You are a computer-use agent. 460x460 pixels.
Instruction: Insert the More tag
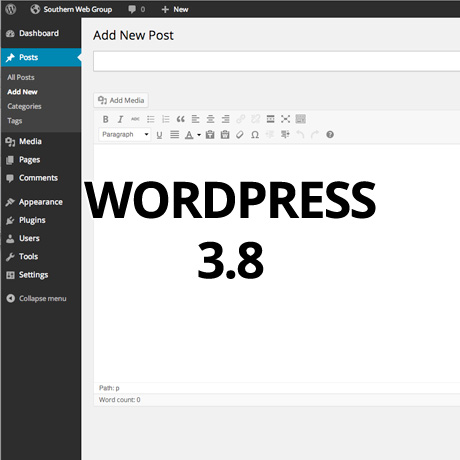pyautogui.click(x=270, y=119)
